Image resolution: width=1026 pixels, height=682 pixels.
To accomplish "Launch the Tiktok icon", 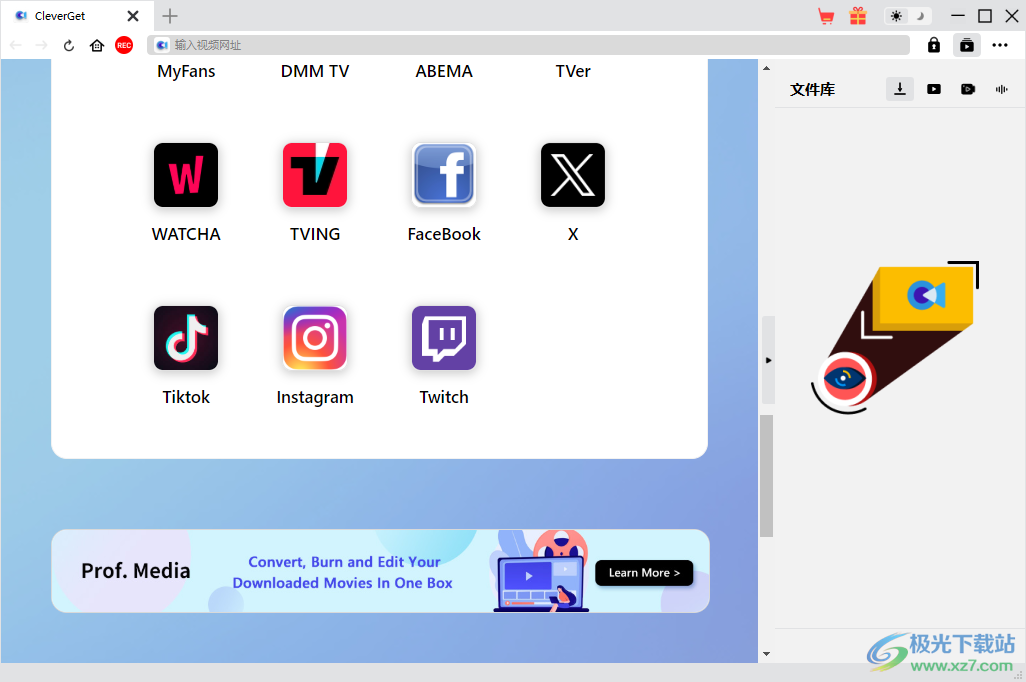I will 186,338.
